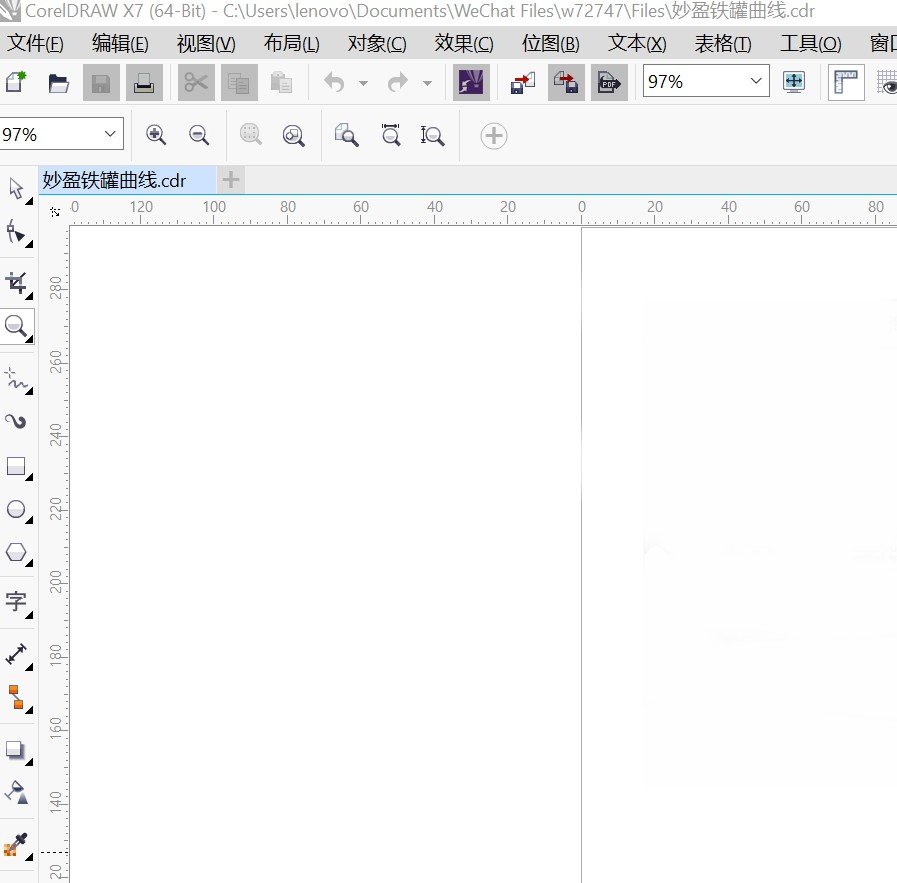Select the Crop tool
The height and width of the screenshot is (883, 897).
tap(16, 282)
